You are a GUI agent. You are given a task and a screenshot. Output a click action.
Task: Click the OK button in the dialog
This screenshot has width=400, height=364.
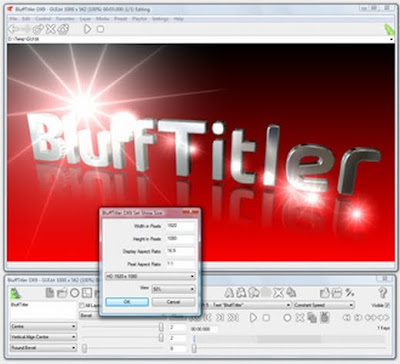point(127,302)
